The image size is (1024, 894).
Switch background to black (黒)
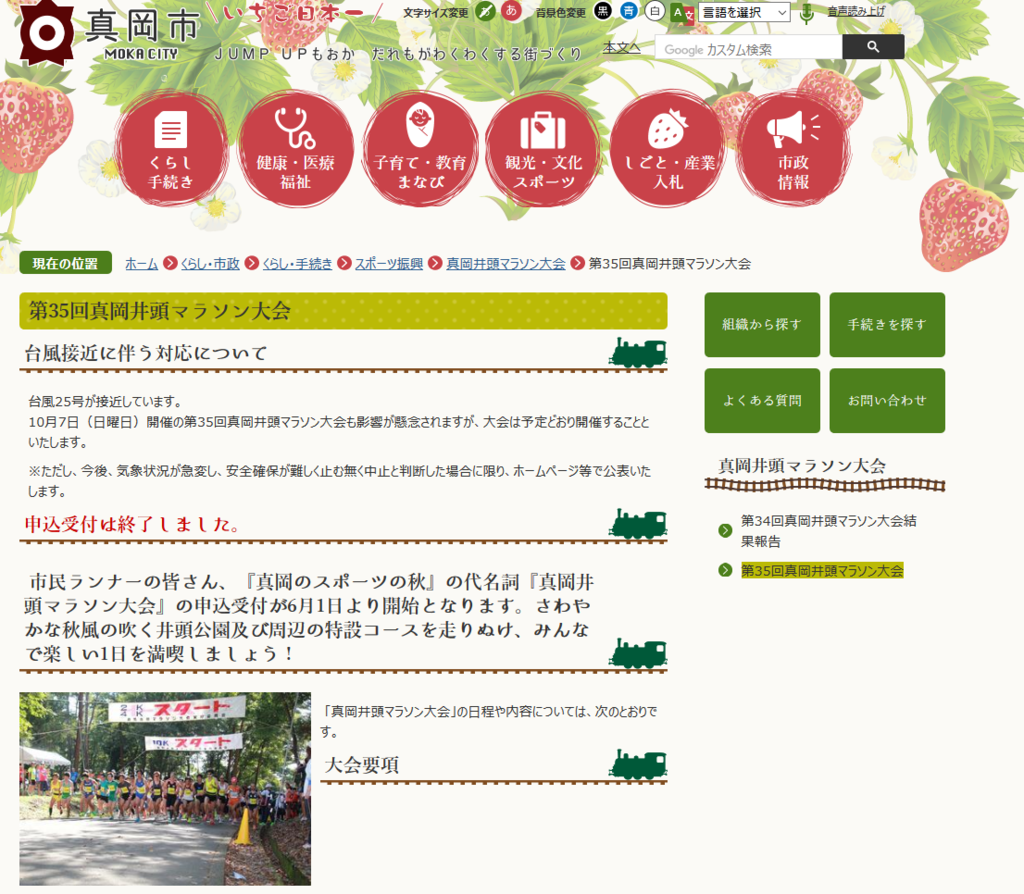603,11
